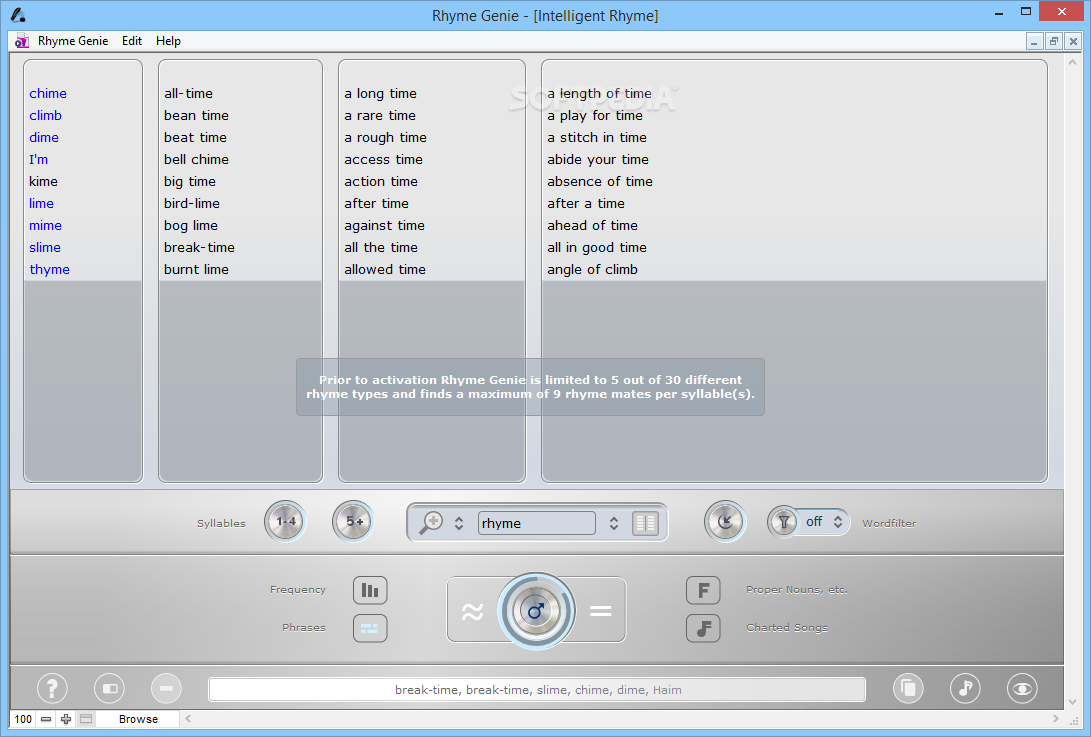
Task: Toggle Proper Nouns F button
Action: pyautogui.click(x=703, y=590)
